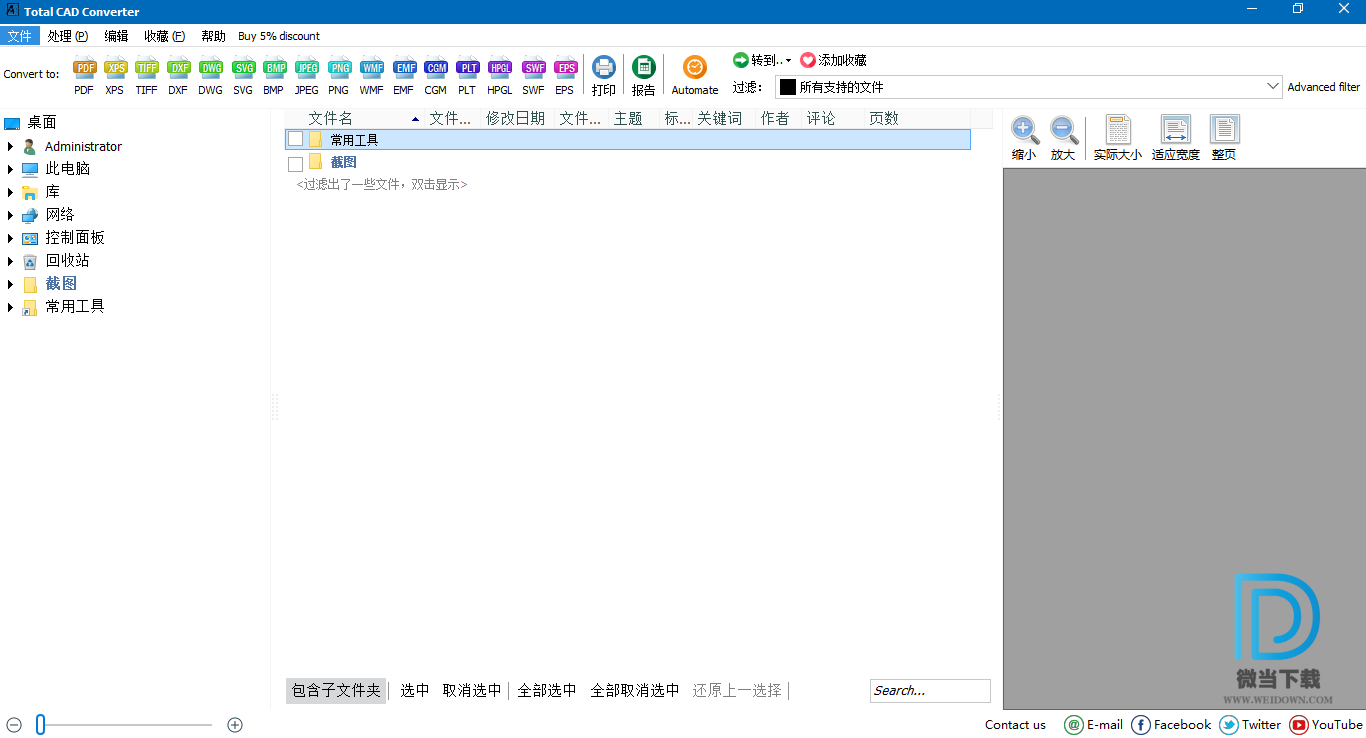1366x738 pixels.
Task: Click the thumbnail size slider handle
Action: point(40,725)
